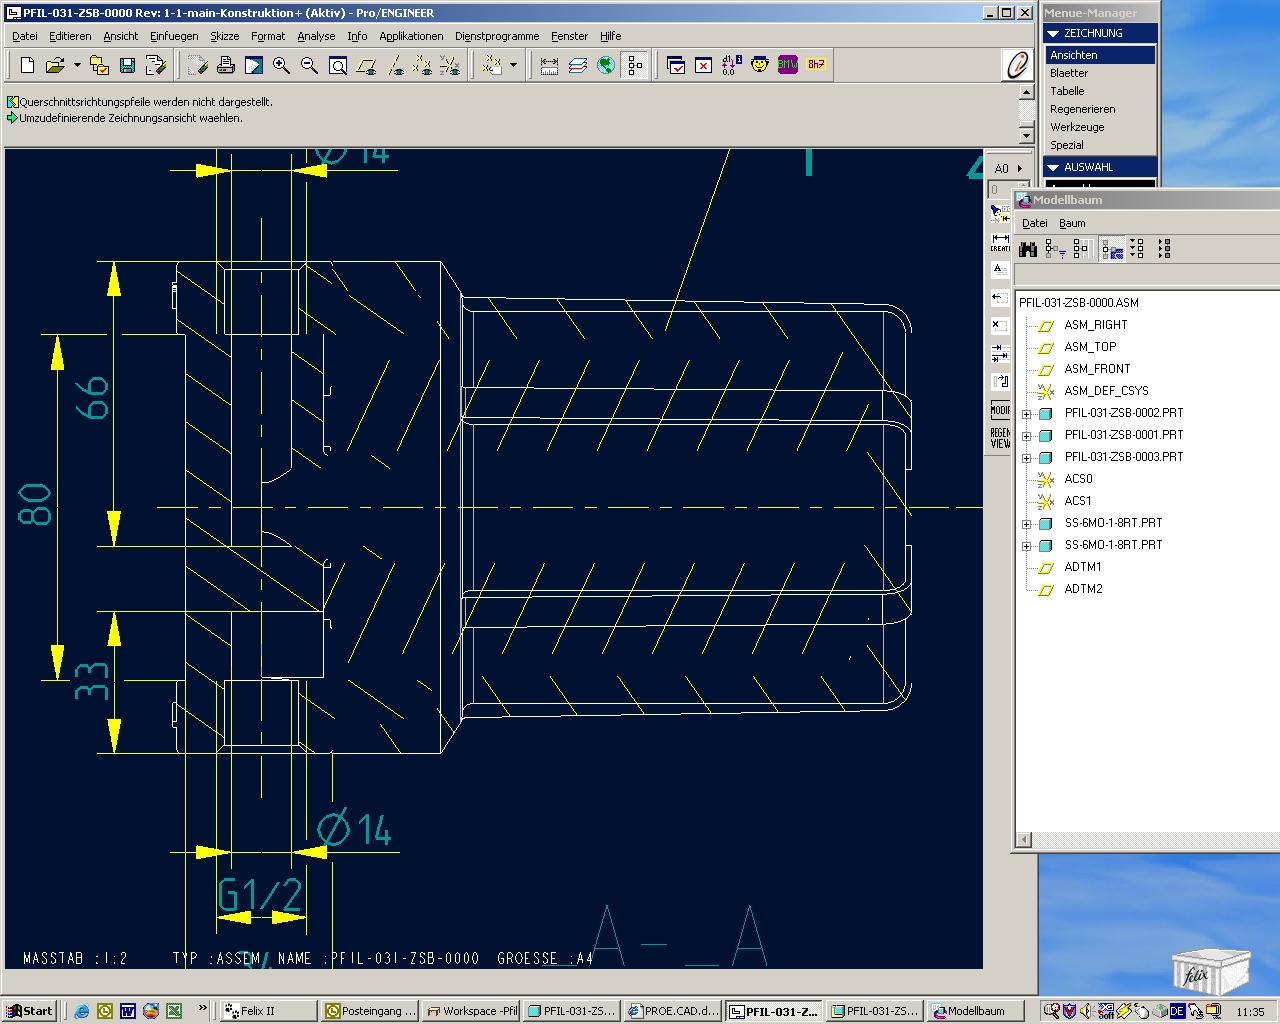Refit the drawing to window icon
The image size is (1280, 1024).
[338, 65]
